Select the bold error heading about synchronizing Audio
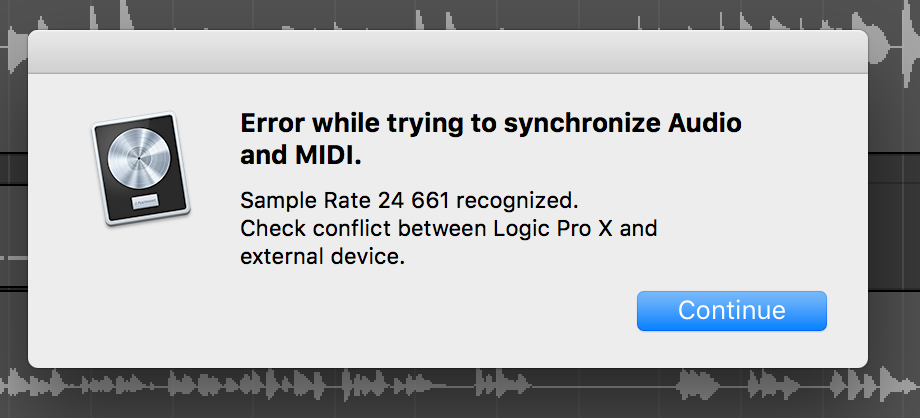The height and width of the screenshot is (418, 920). (x=491, y=140)
